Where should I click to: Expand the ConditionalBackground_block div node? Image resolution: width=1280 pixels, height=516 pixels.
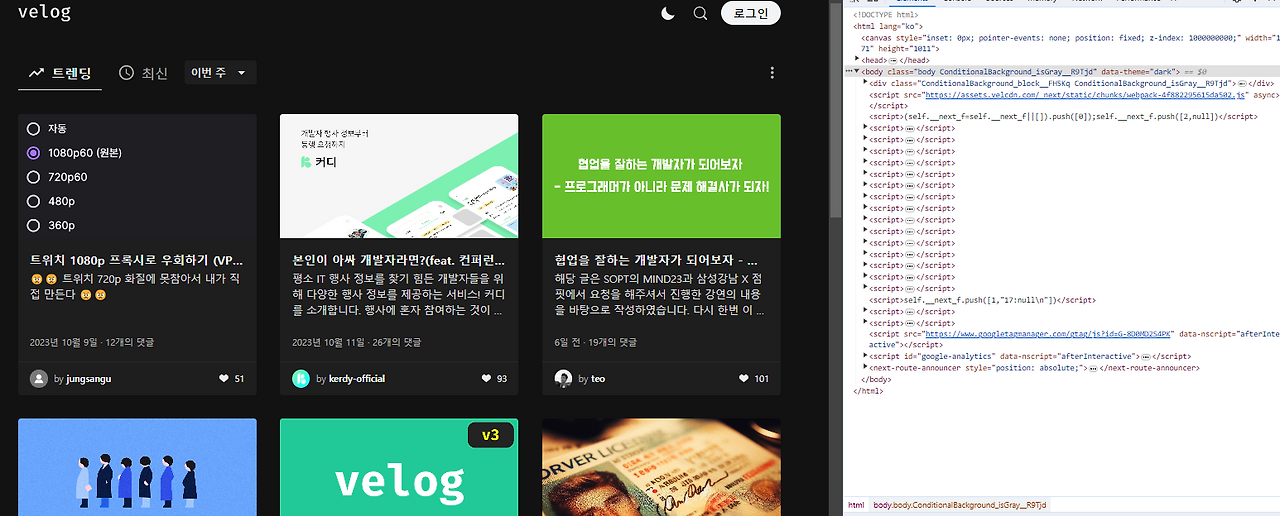click(x=866, y=83)
